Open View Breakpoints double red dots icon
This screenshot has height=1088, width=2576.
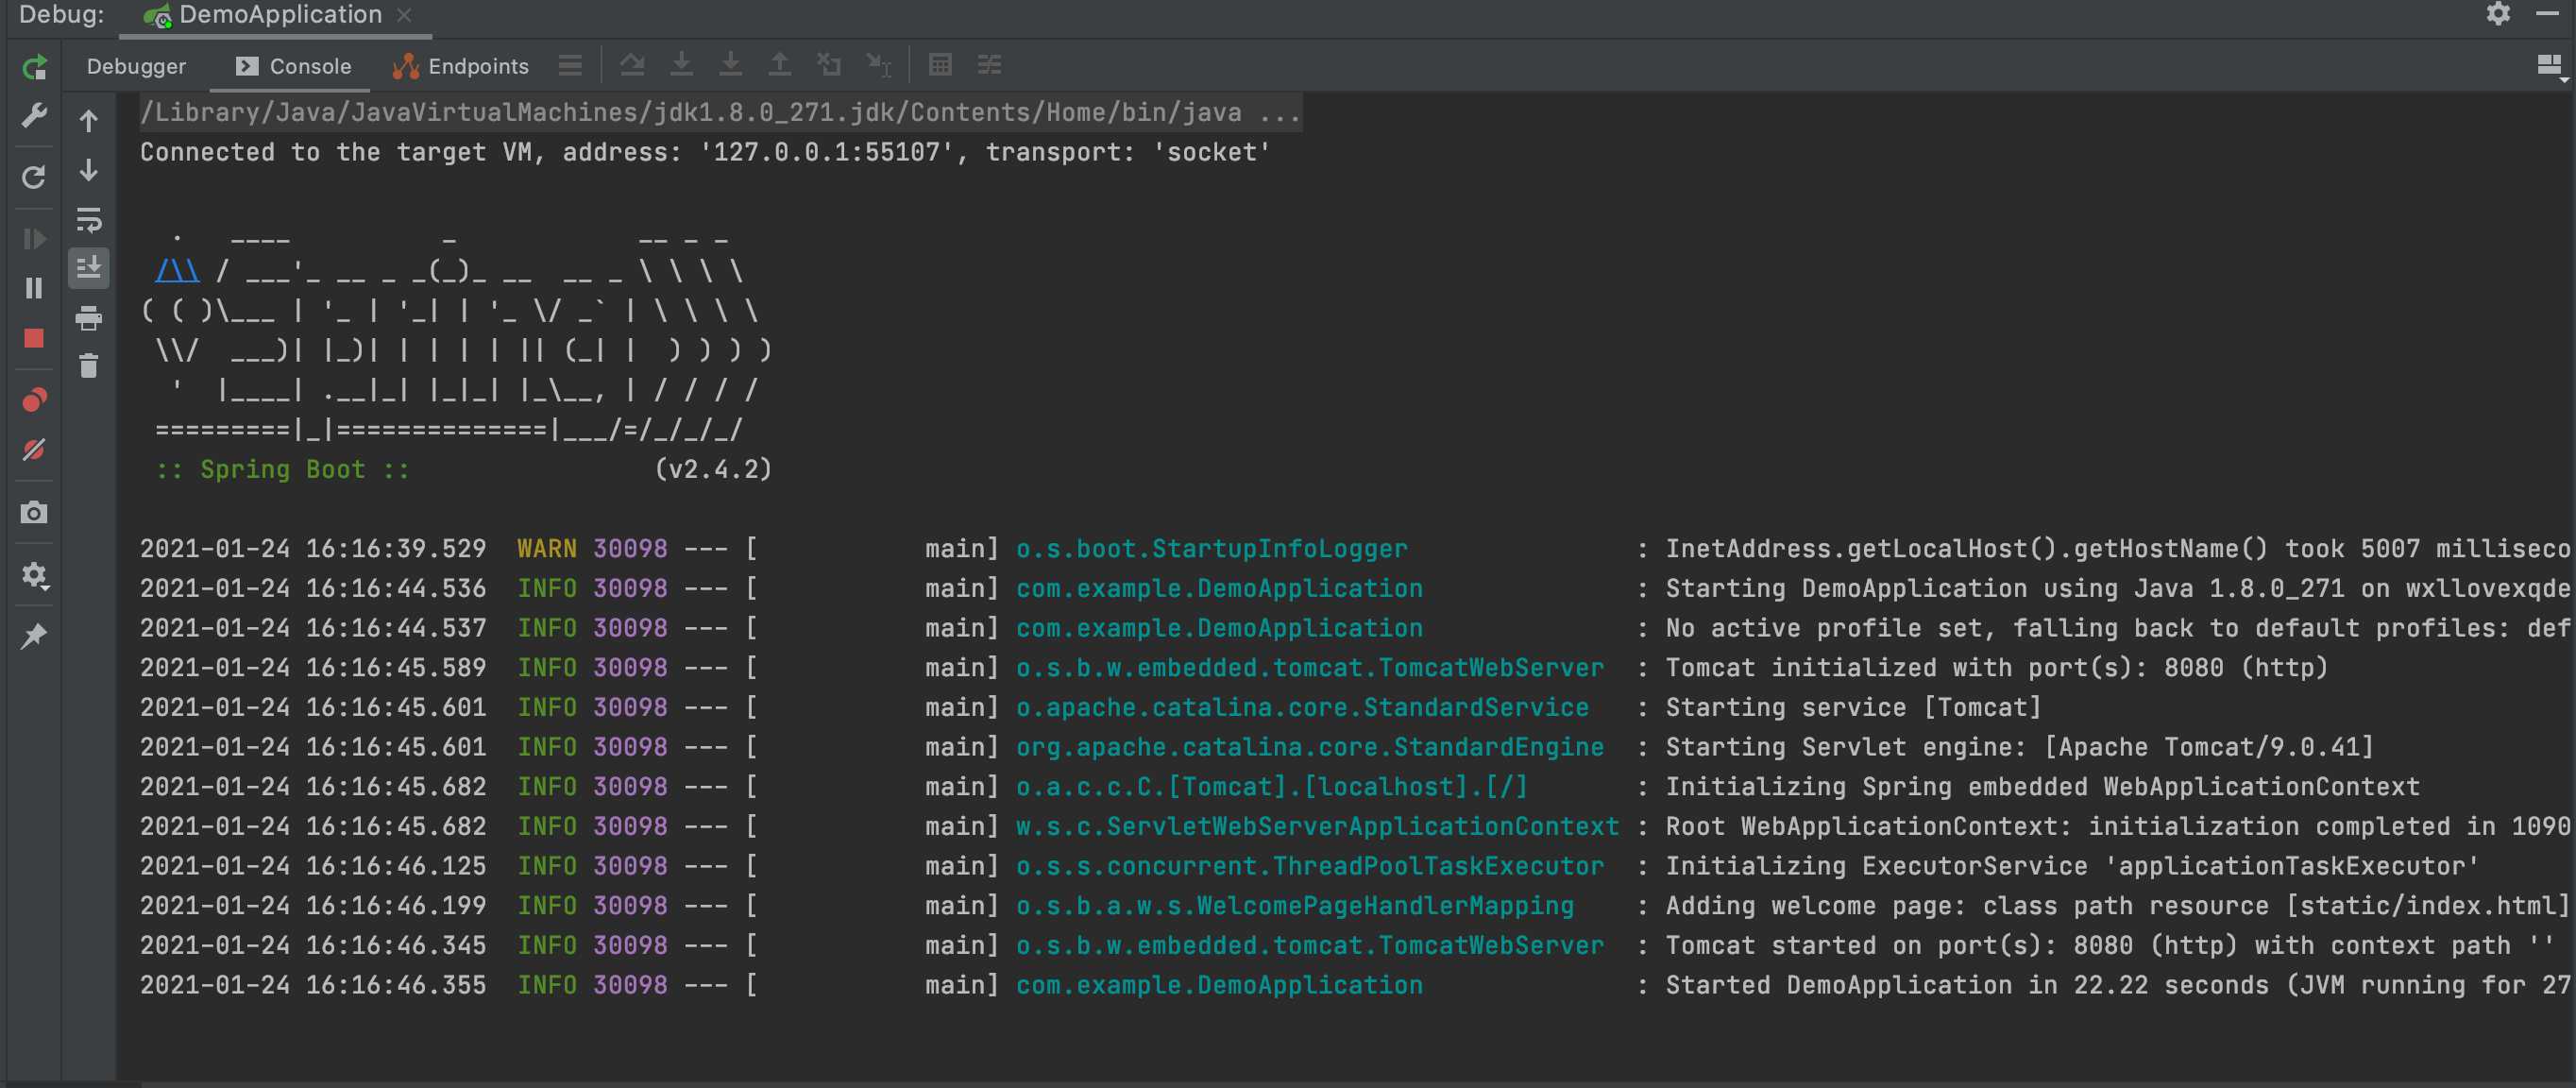tap(34, 400)
